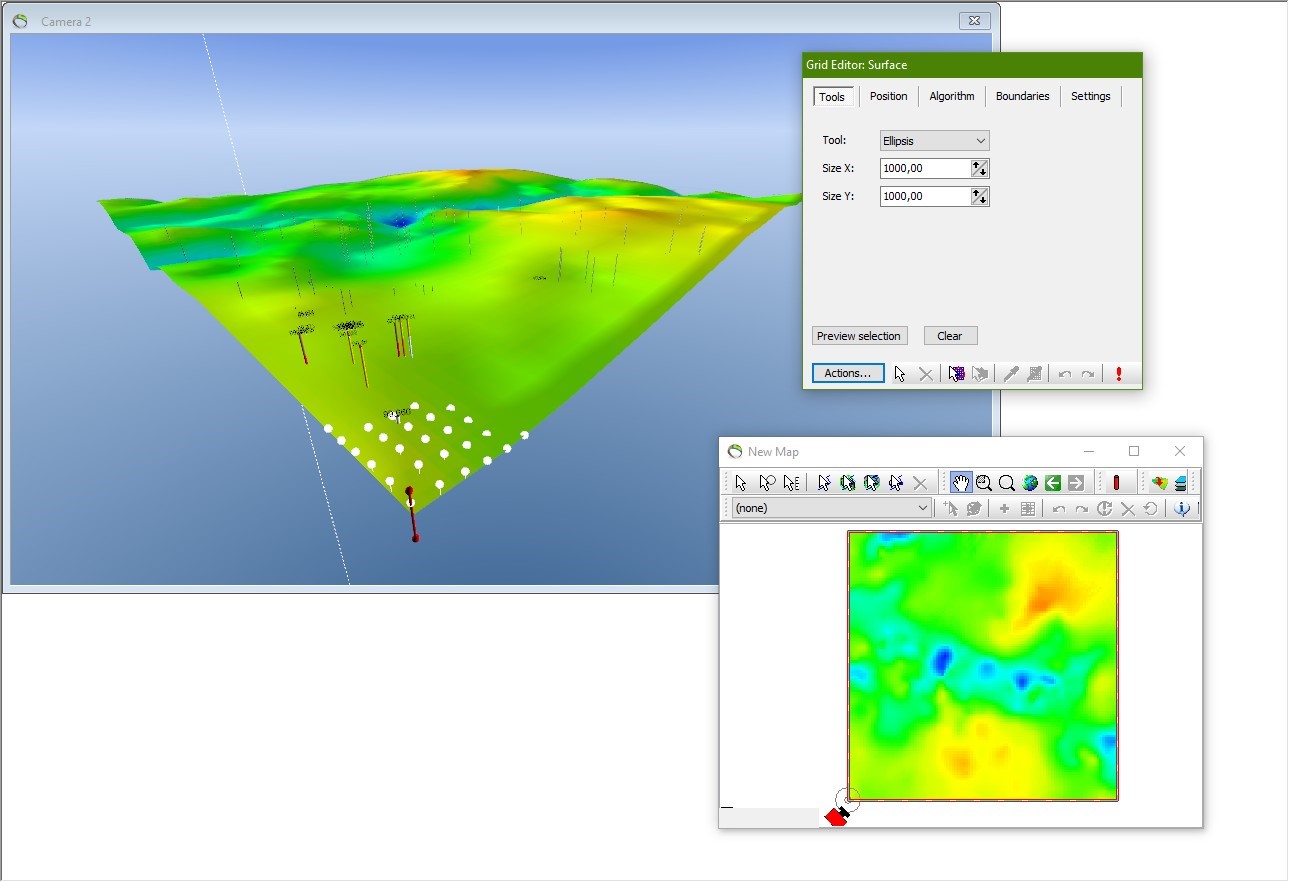1289x882 pixels.
Task: Click Size Y spinner arrows
Action: click(x=980, y=196)
